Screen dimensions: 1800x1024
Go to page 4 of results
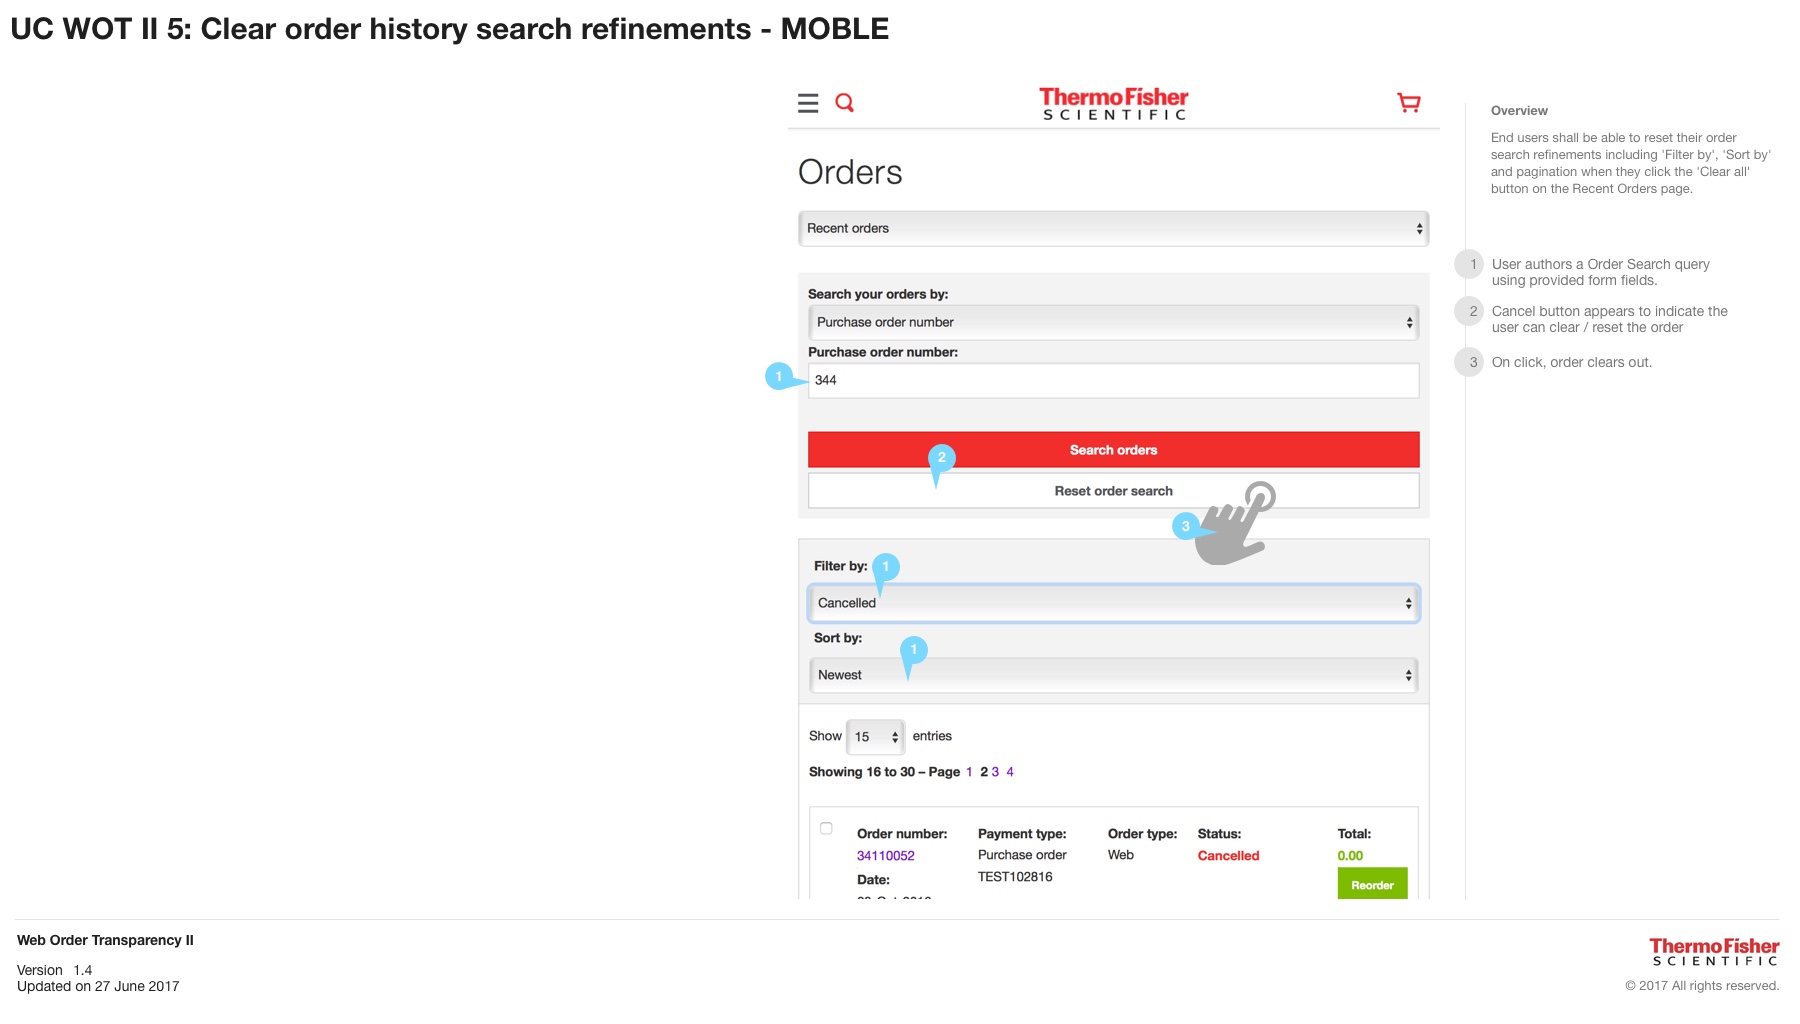point(1010,772)
